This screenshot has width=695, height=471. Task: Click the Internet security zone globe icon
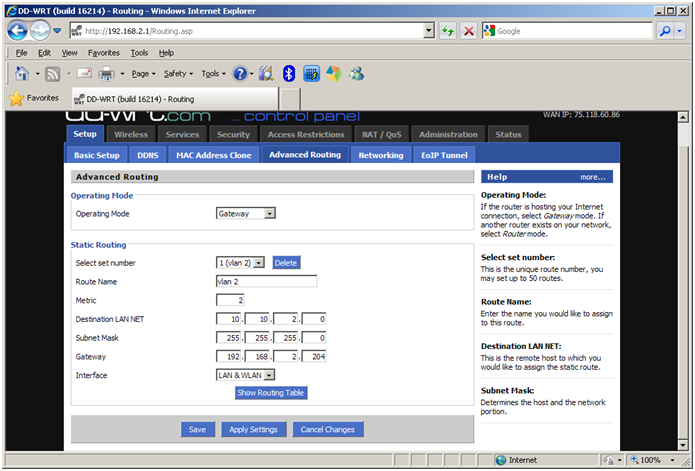click(501, 460)
